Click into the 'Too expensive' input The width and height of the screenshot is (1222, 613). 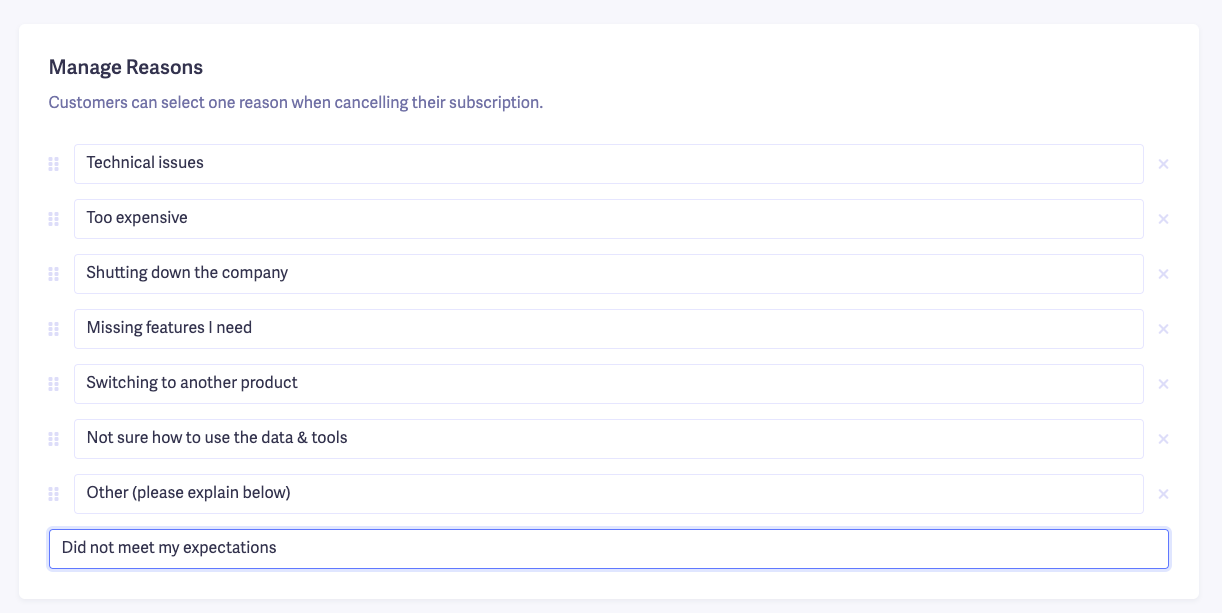608,219
